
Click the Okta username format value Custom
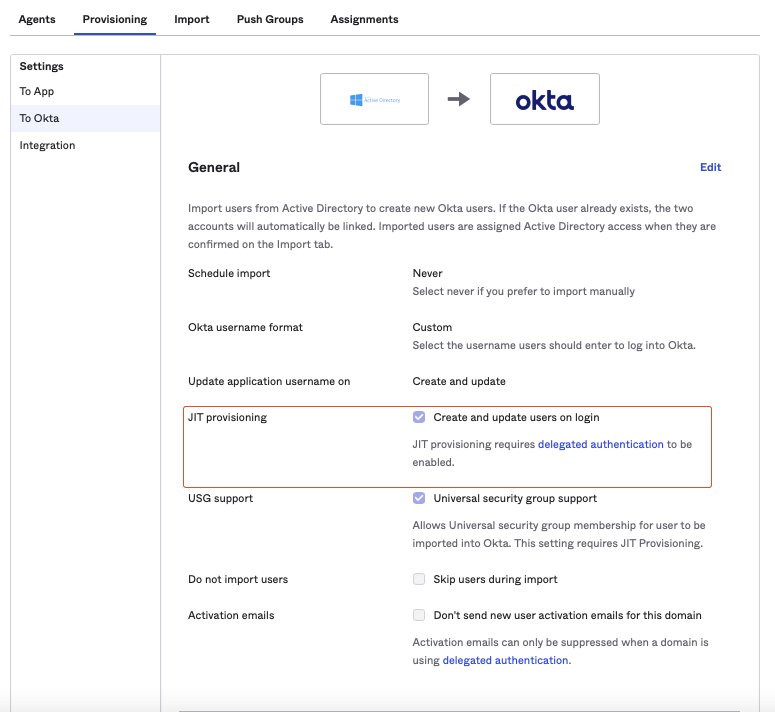pyautogui.click(x=432, y=327)
